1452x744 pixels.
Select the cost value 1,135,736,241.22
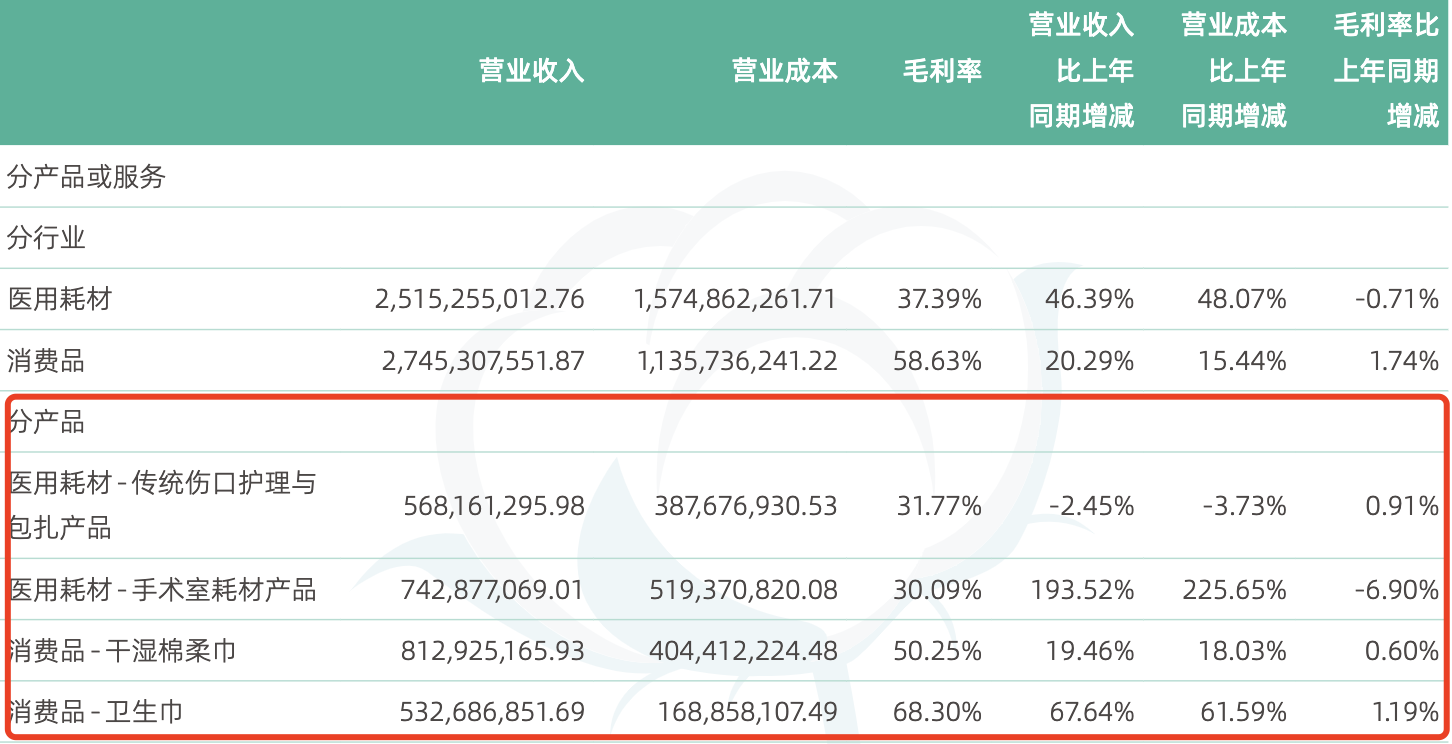pyautogui.click(x=736, y=361)
